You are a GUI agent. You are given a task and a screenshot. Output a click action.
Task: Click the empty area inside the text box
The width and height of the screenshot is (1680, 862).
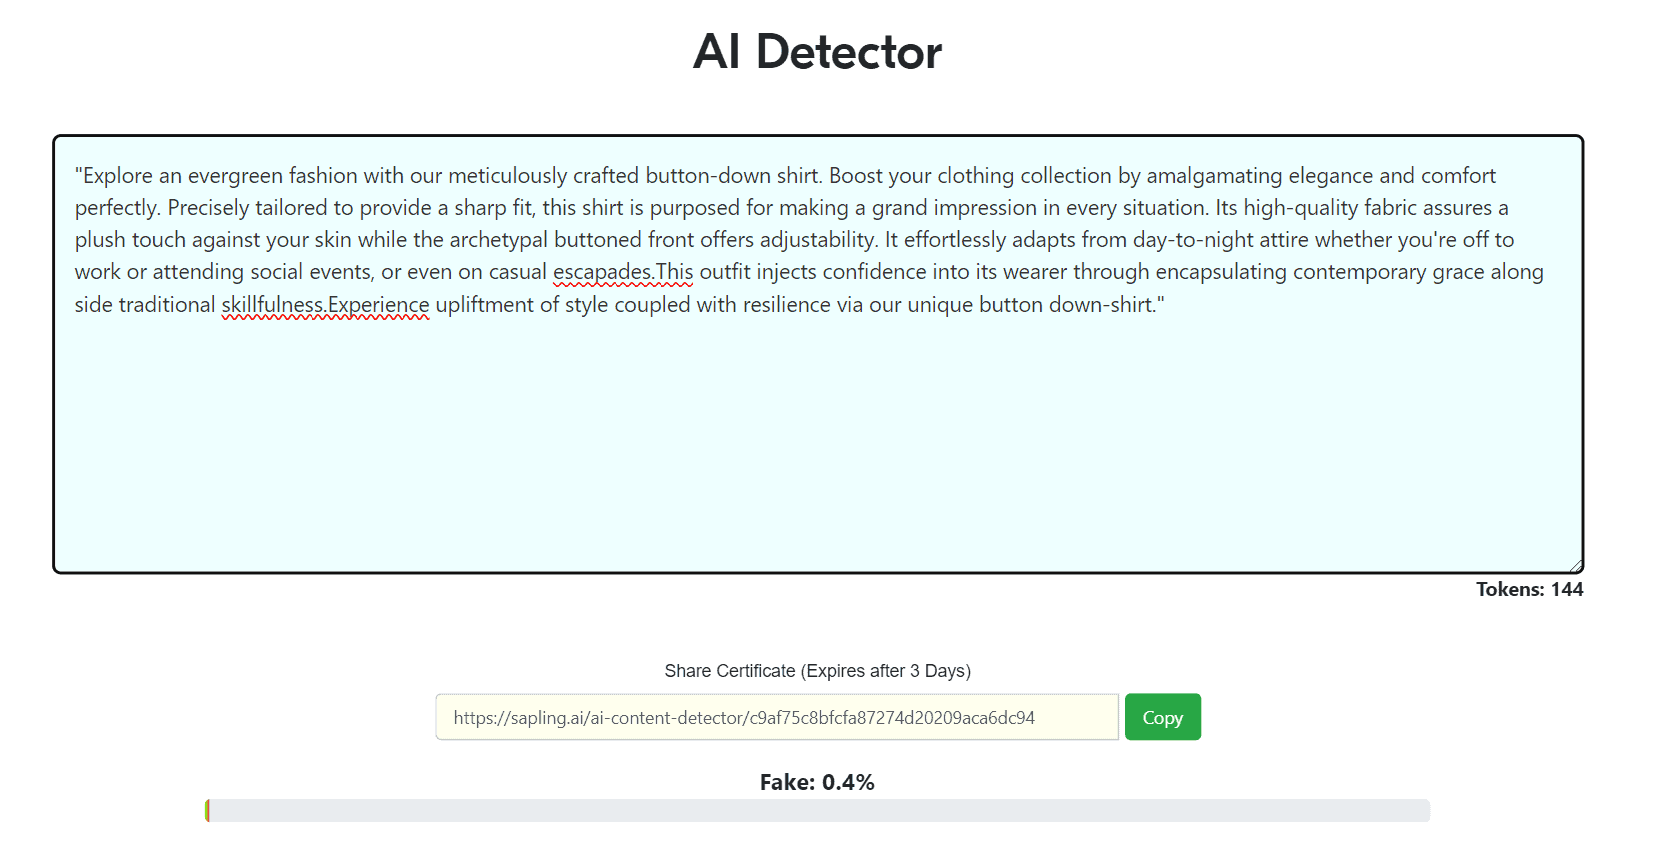tap(817, 440)
